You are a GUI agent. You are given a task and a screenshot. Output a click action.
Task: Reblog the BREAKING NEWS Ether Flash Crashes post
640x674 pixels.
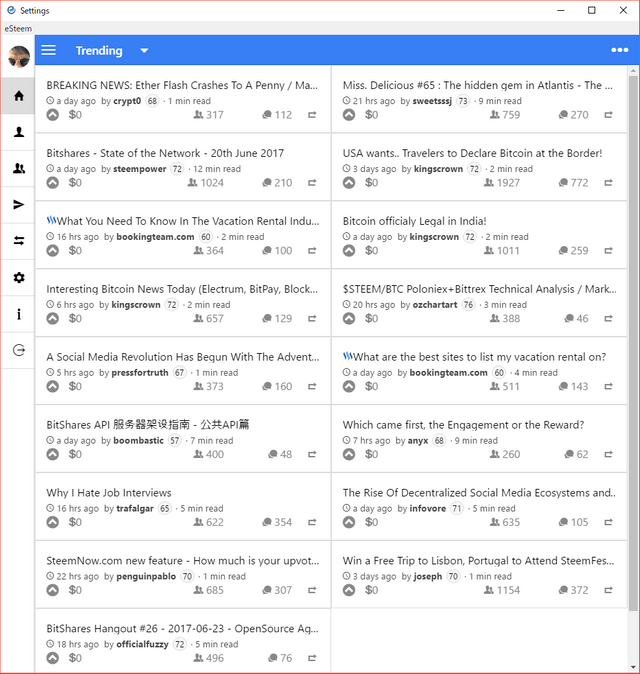[x=312, y=115]
